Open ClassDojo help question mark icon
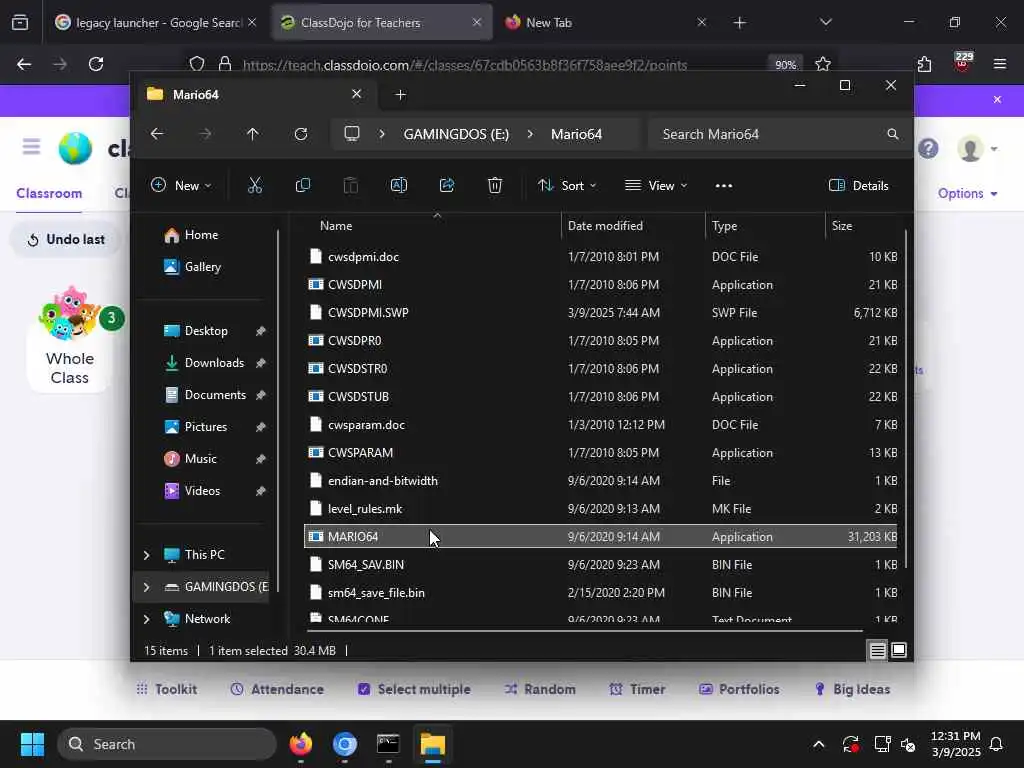The height and width of the screenshot is (768, 1024). pos(928,149)
